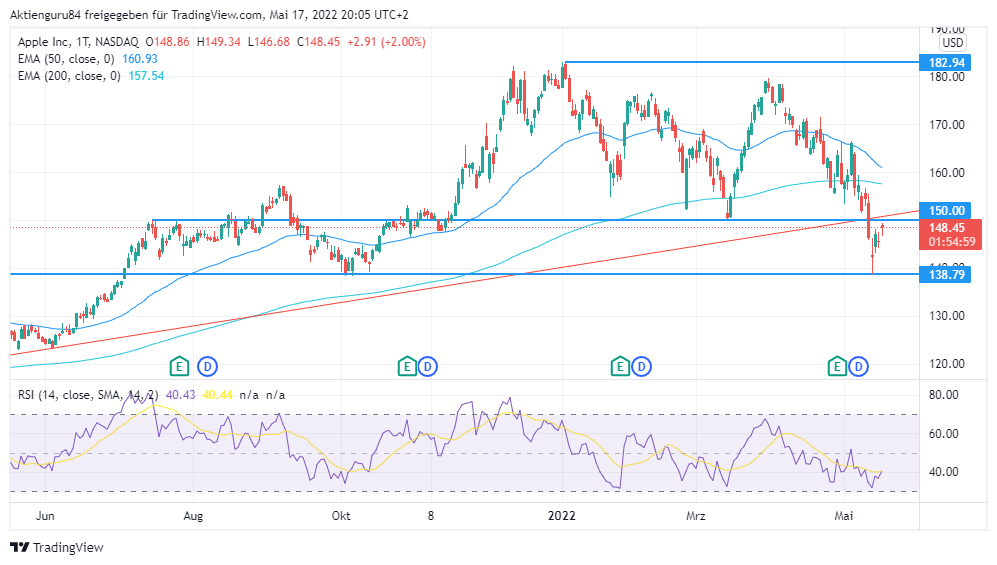Click the 2022 label on time axis
The height and width of the screenshot is (565, 997).
click(x=561, y=515)
